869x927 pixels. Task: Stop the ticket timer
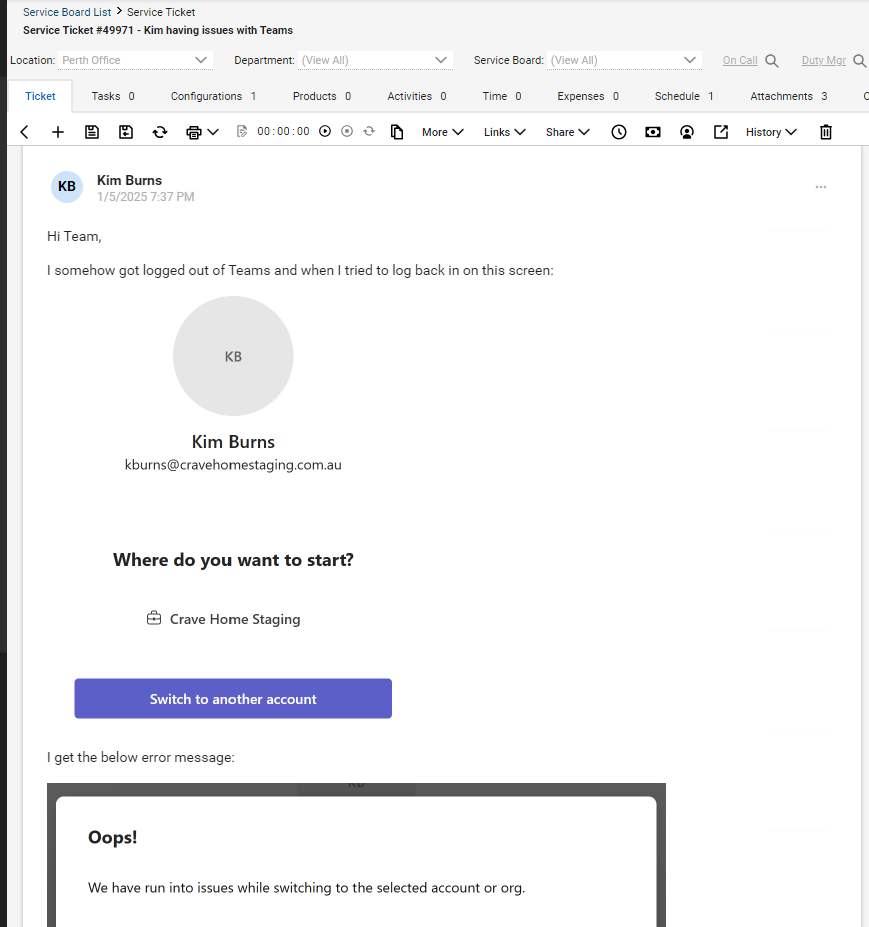(x=347, y=131)
